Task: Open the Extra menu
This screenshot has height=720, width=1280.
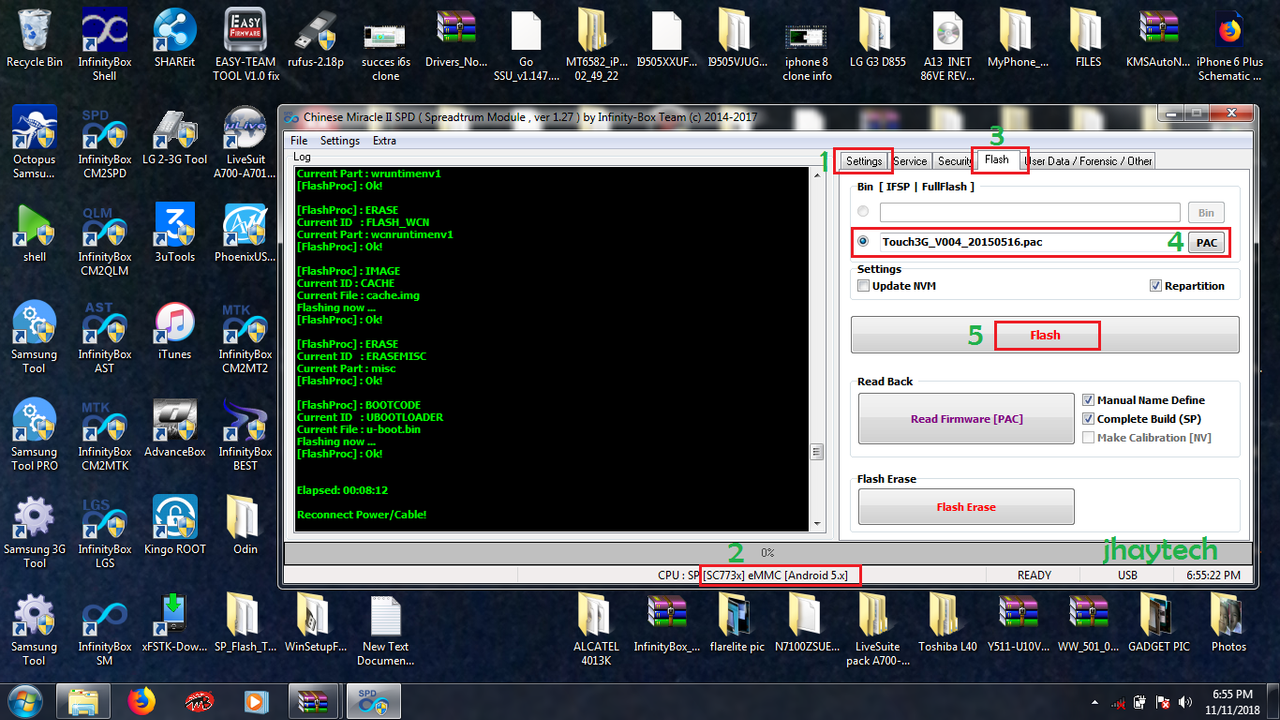Action: pyautogui.click(x=384, y=141)
